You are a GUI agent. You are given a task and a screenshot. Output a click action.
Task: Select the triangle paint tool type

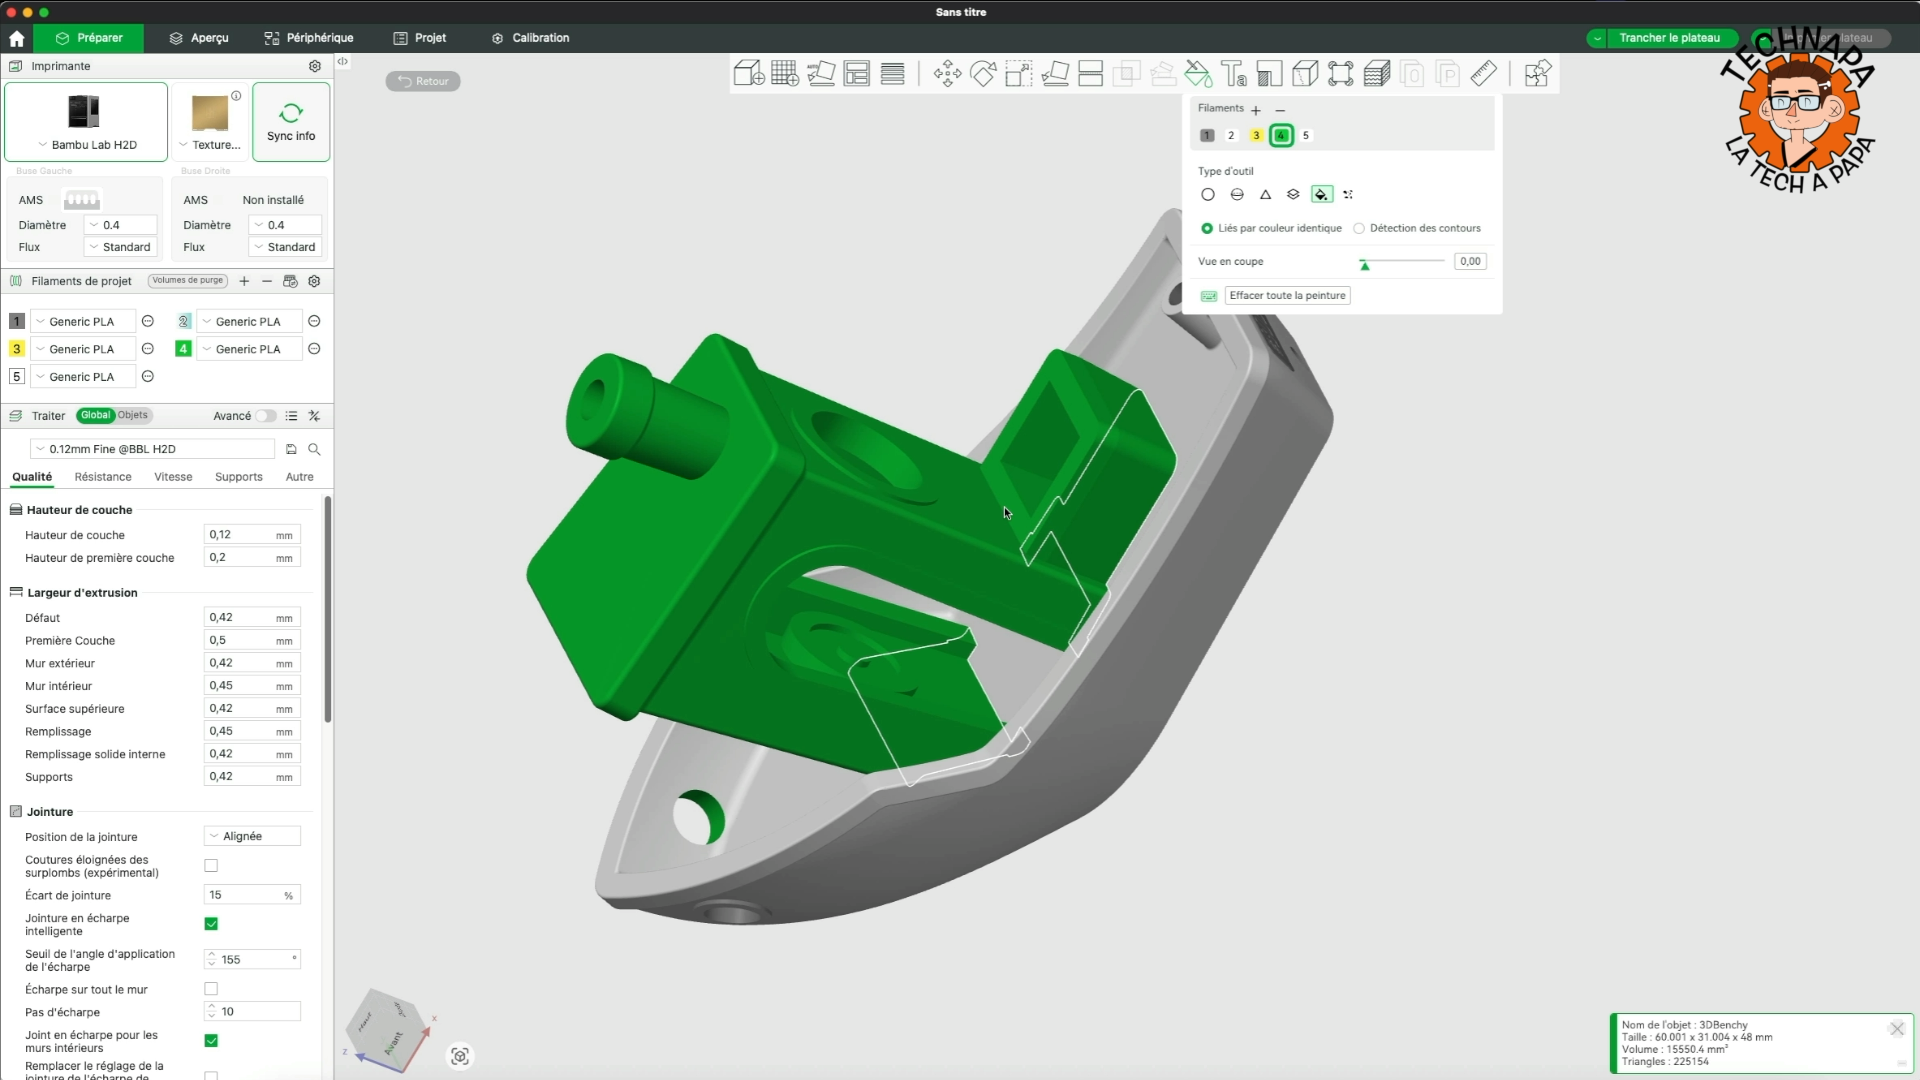[1265, 195]
